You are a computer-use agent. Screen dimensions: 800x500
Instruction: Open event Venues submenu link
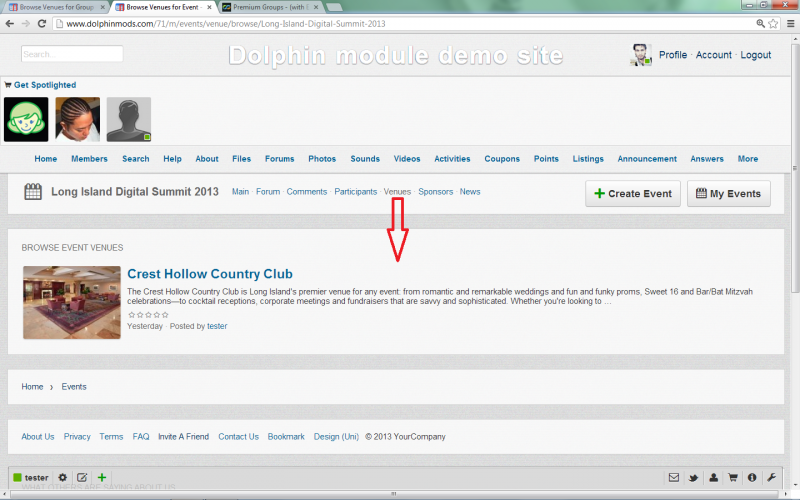[x=397, y=192]
